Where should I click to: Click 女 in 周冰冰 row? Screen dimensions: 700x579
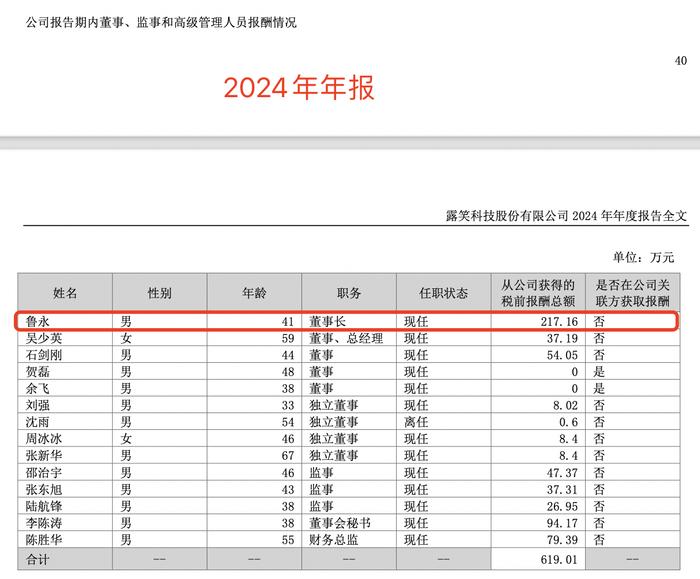click(126, 439)
